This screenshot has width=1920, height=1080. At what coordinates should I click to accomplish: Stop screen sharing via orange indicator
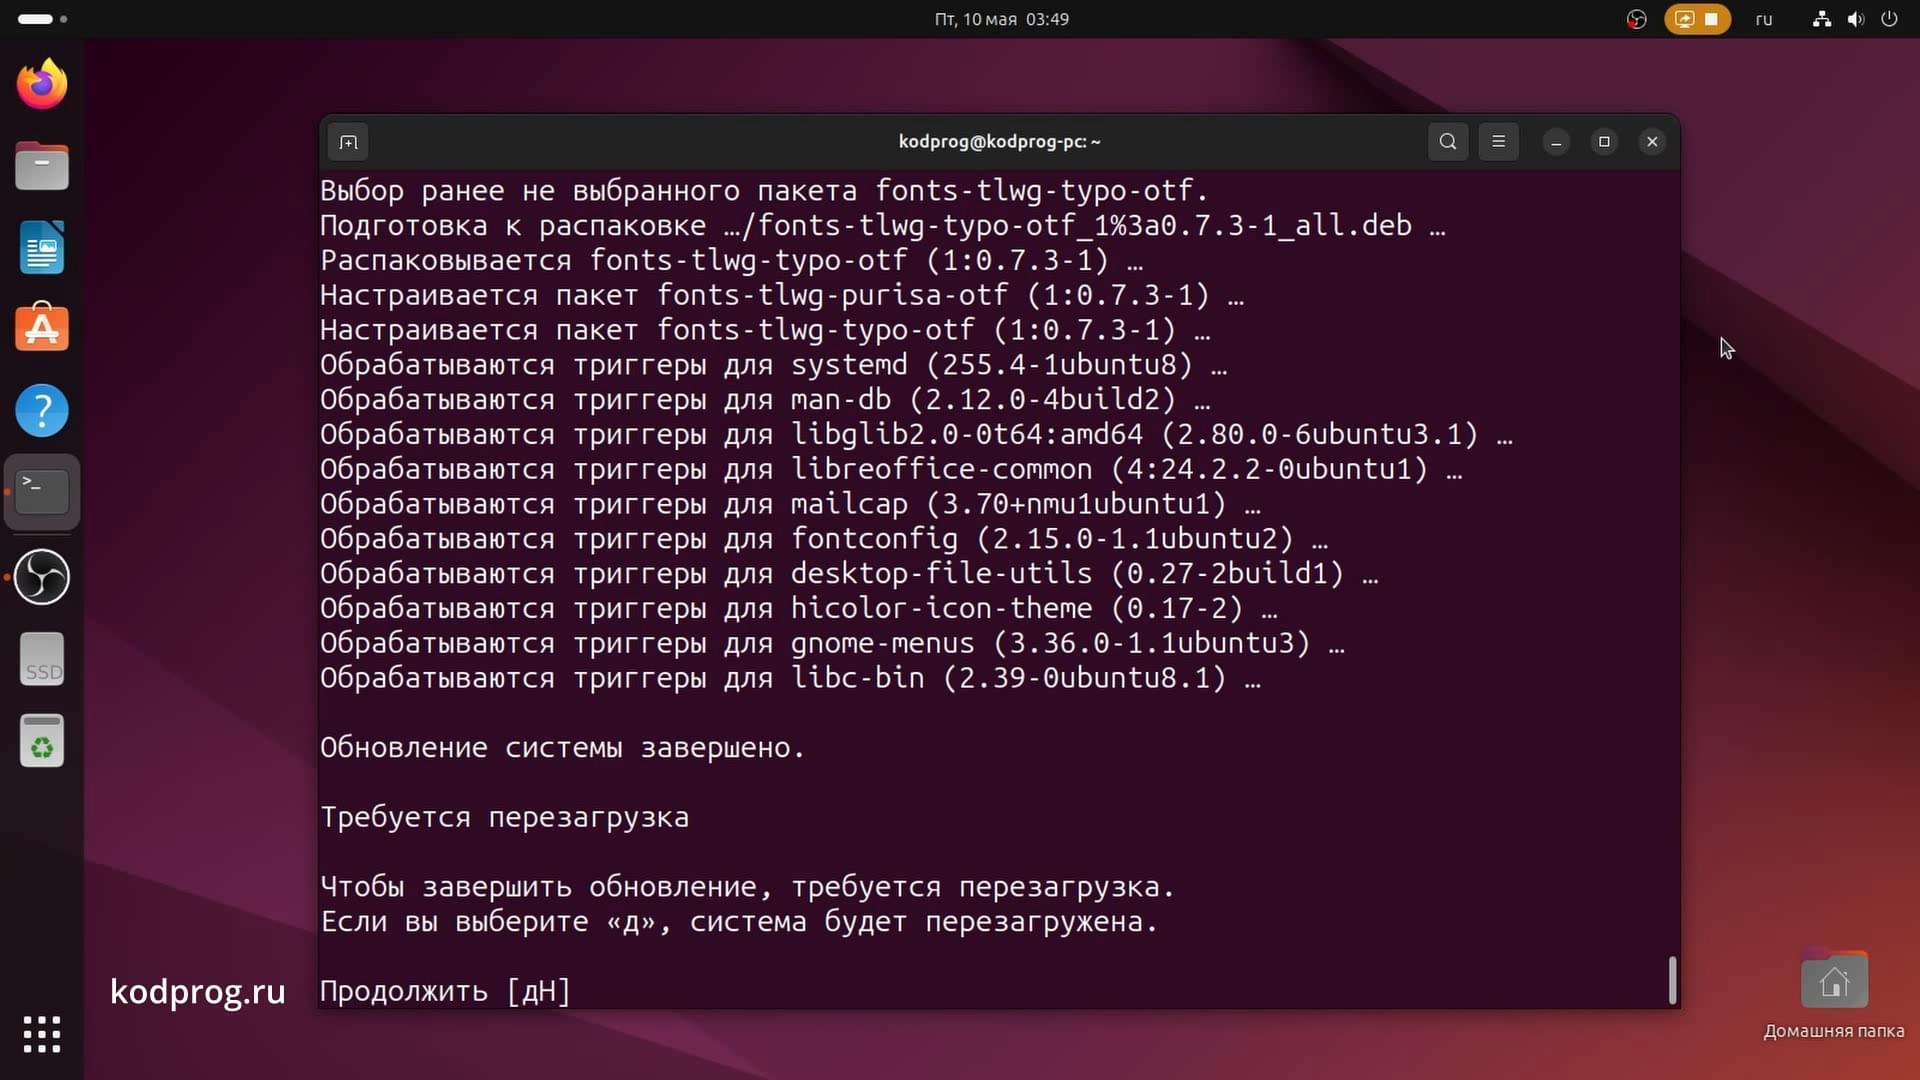(x=1697, y=19)
